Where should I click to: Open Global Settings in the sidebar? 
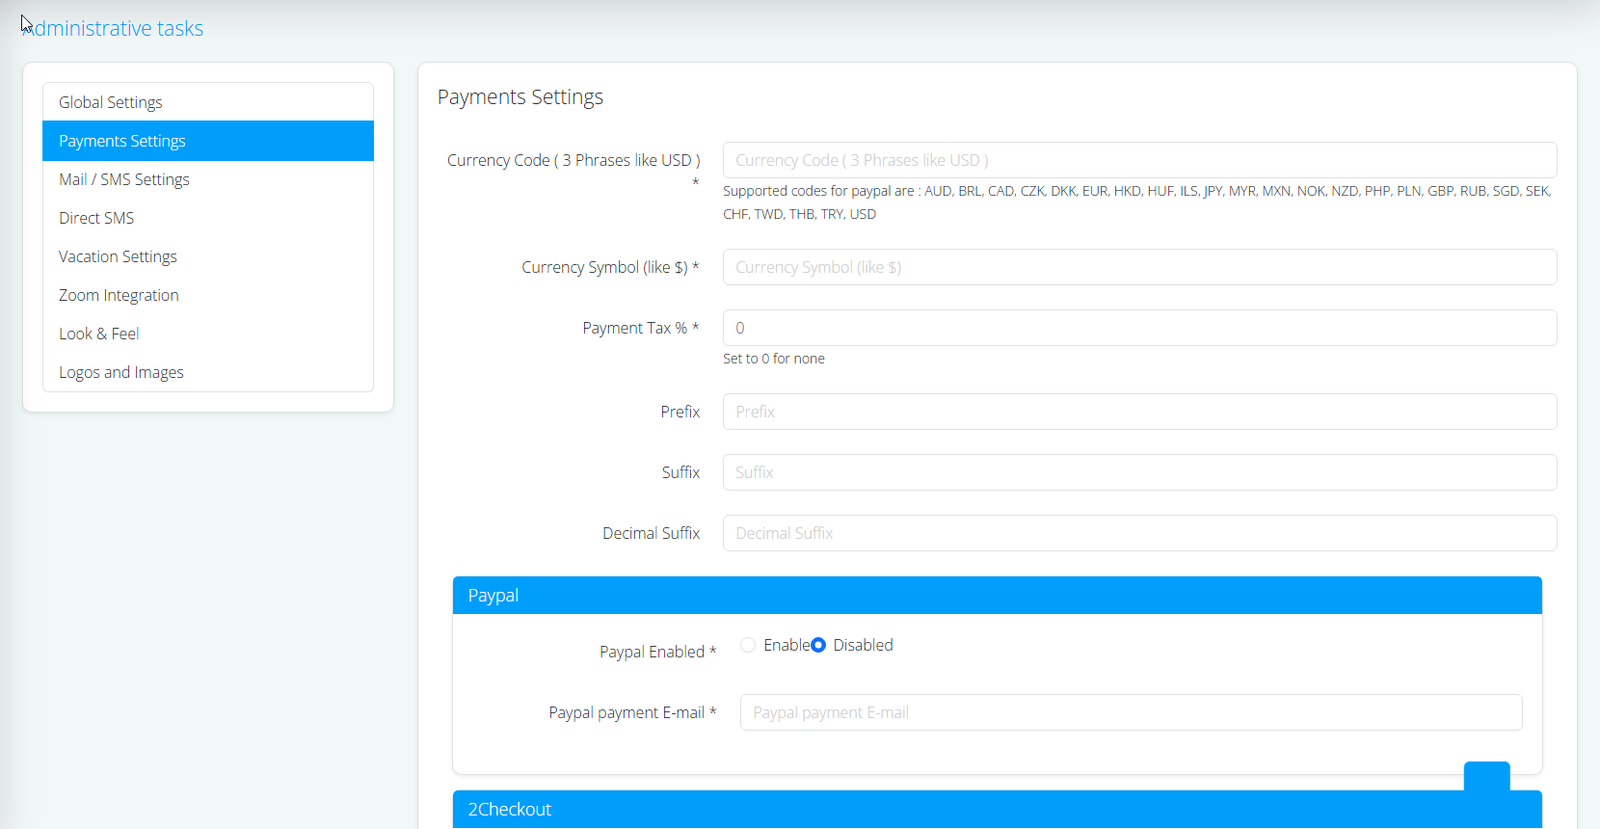pos(110,102)
